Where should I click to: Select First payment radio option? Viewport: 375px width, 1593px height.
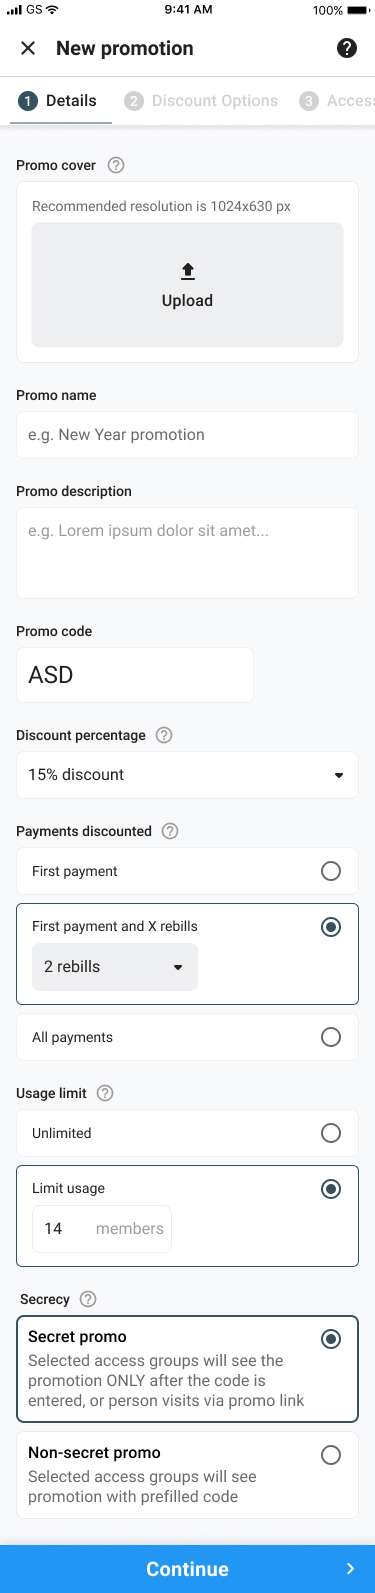click(330, 871)
